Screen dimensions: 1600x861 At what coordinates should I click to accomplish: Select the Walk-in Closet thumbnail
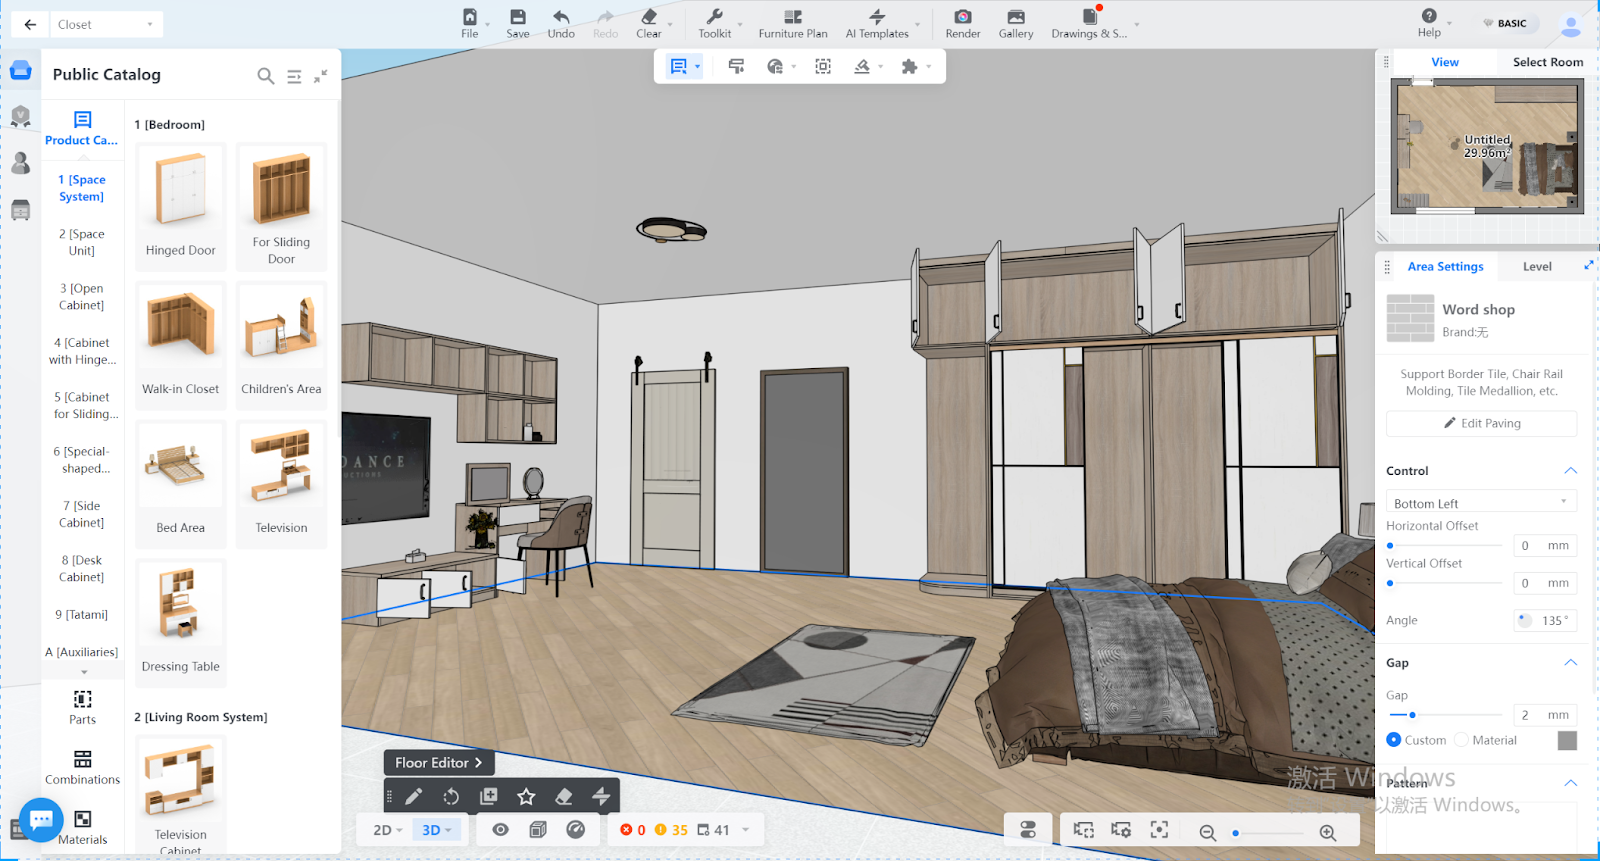181,340
